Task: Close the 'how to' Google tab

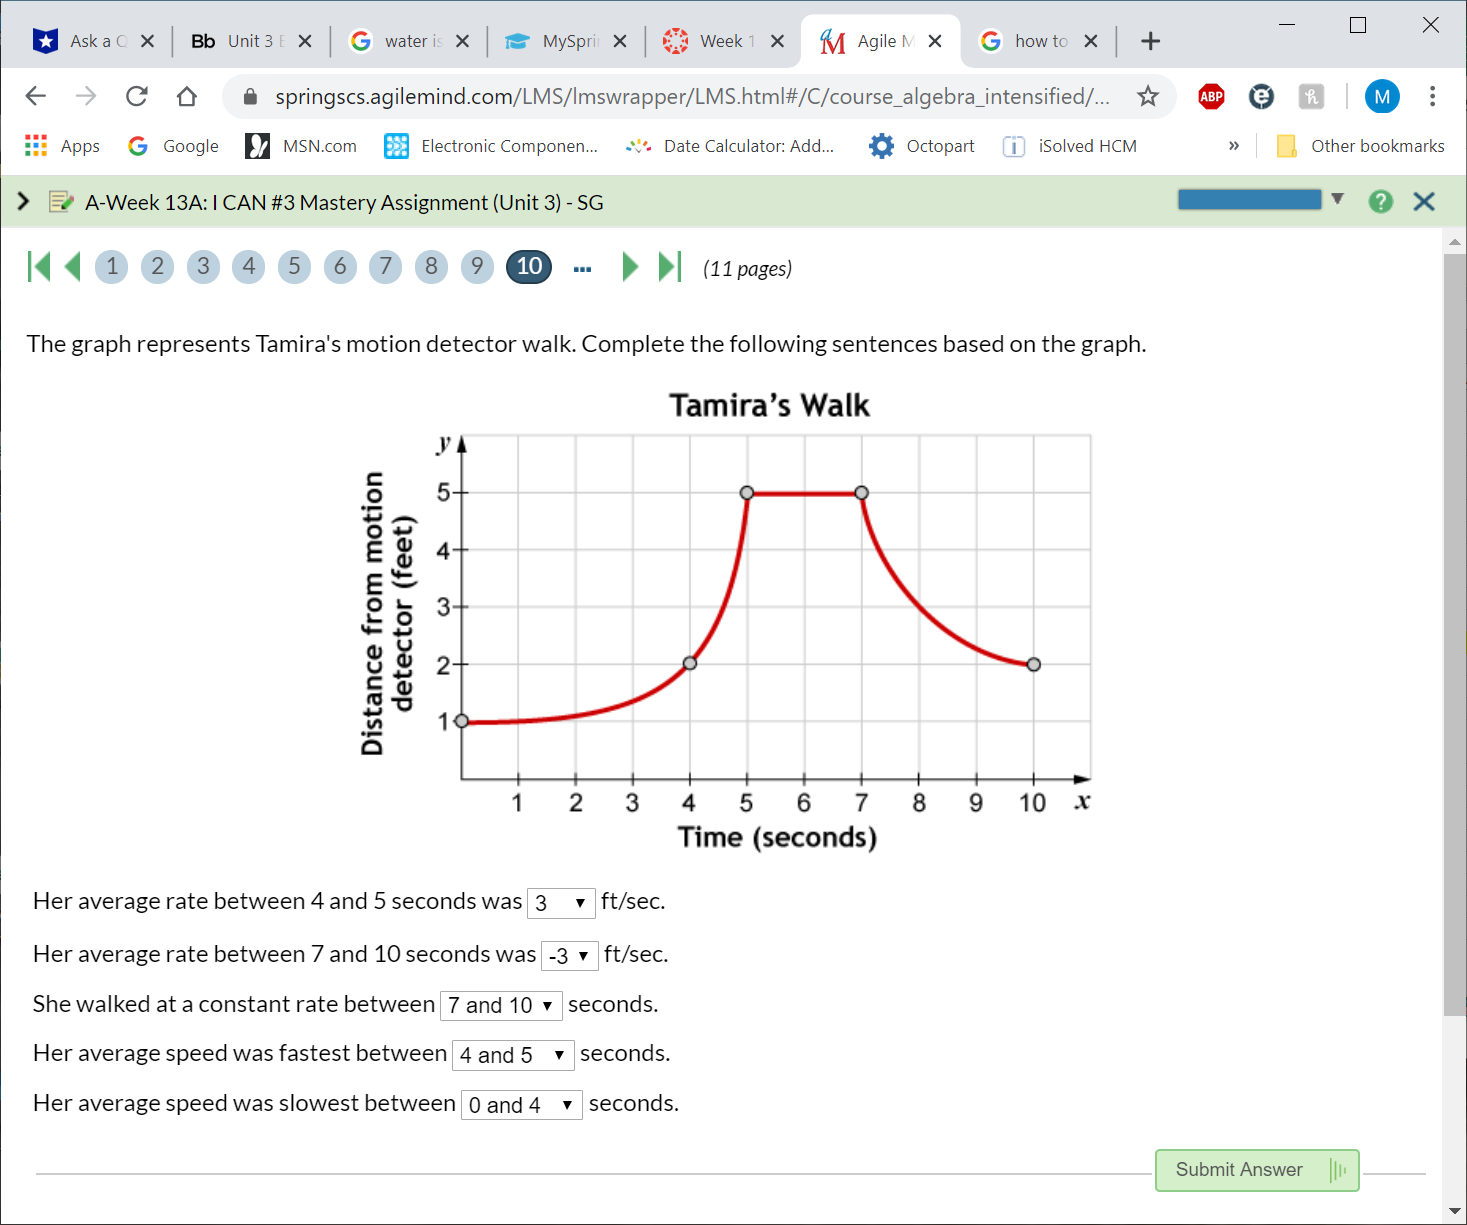Action: click(1091, 41)
